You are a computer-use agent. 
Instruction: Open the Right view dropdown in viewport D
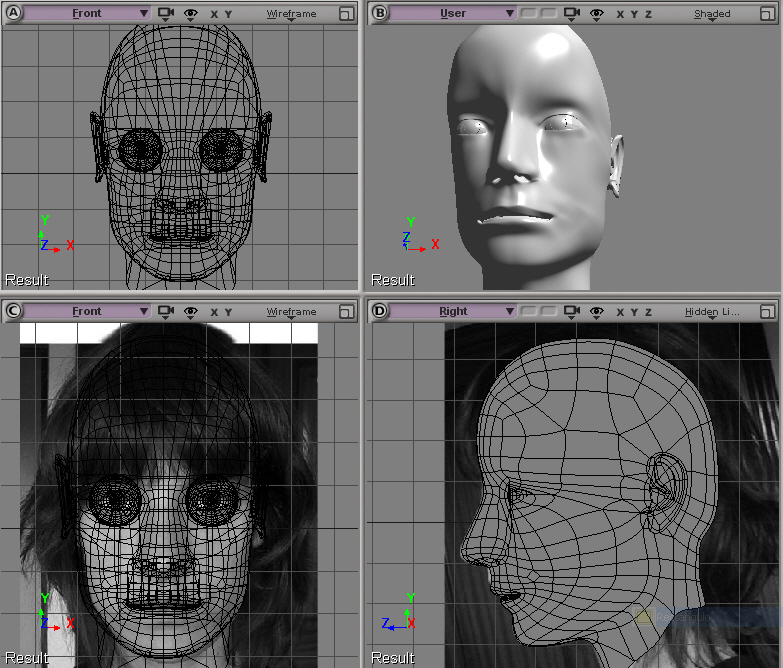[x=453, y=311]
